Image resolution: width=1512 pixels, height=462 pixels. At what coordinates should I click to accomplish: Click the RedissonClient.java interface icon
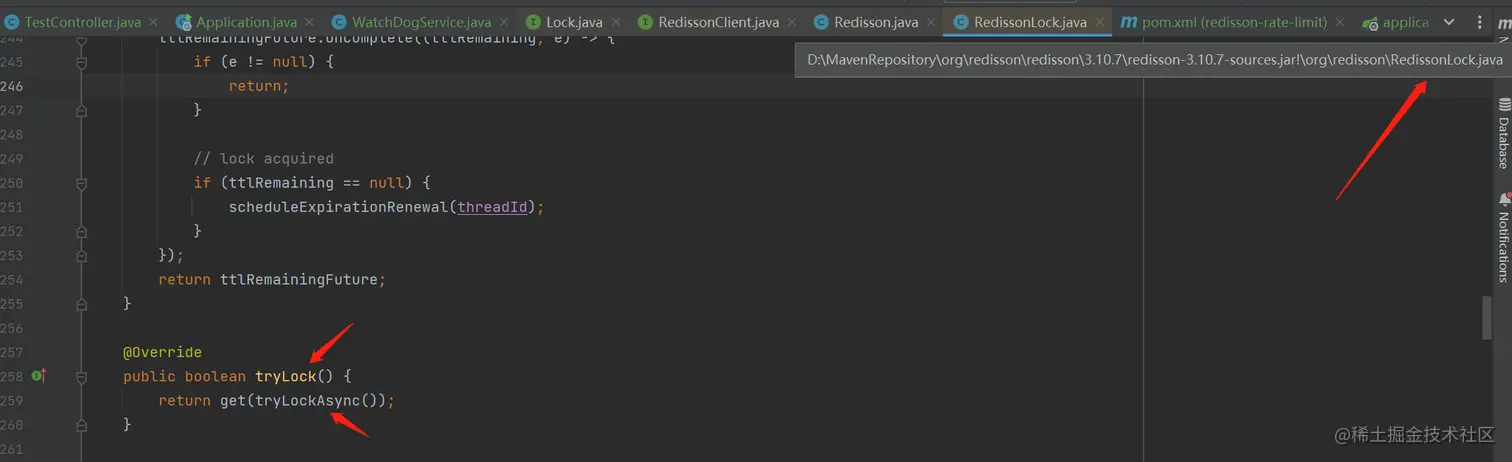point(645,22)
